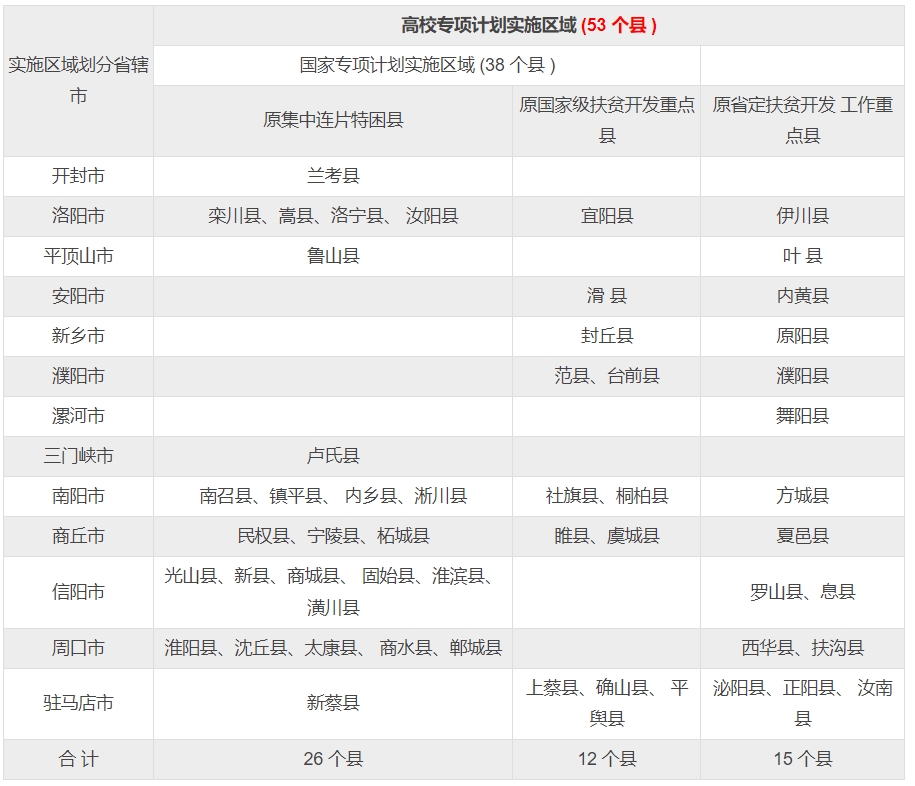Select the 26 个县 total cell
Viewport: 915px width, 786px height.
pyautogui.click(x=333, y=759)
